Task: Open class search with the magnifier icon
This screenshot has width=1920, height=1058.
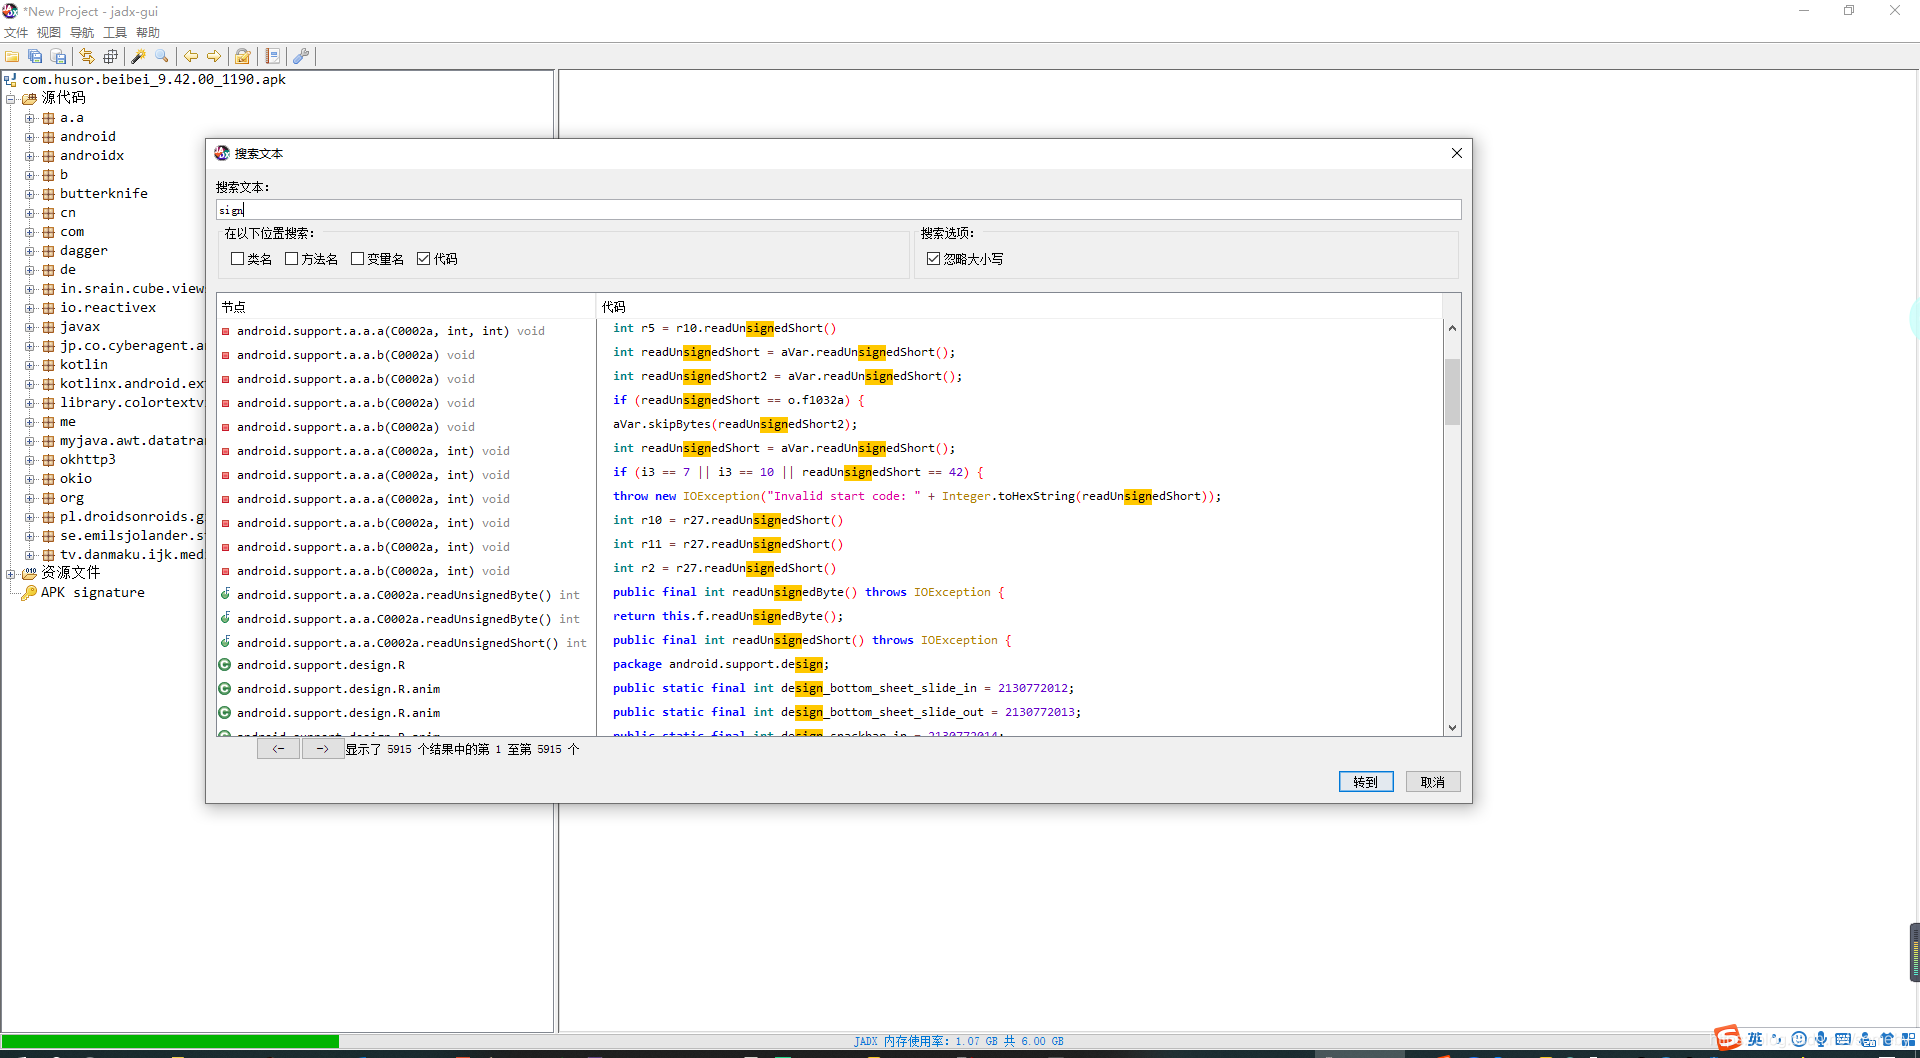Action: tap(162, 56)
